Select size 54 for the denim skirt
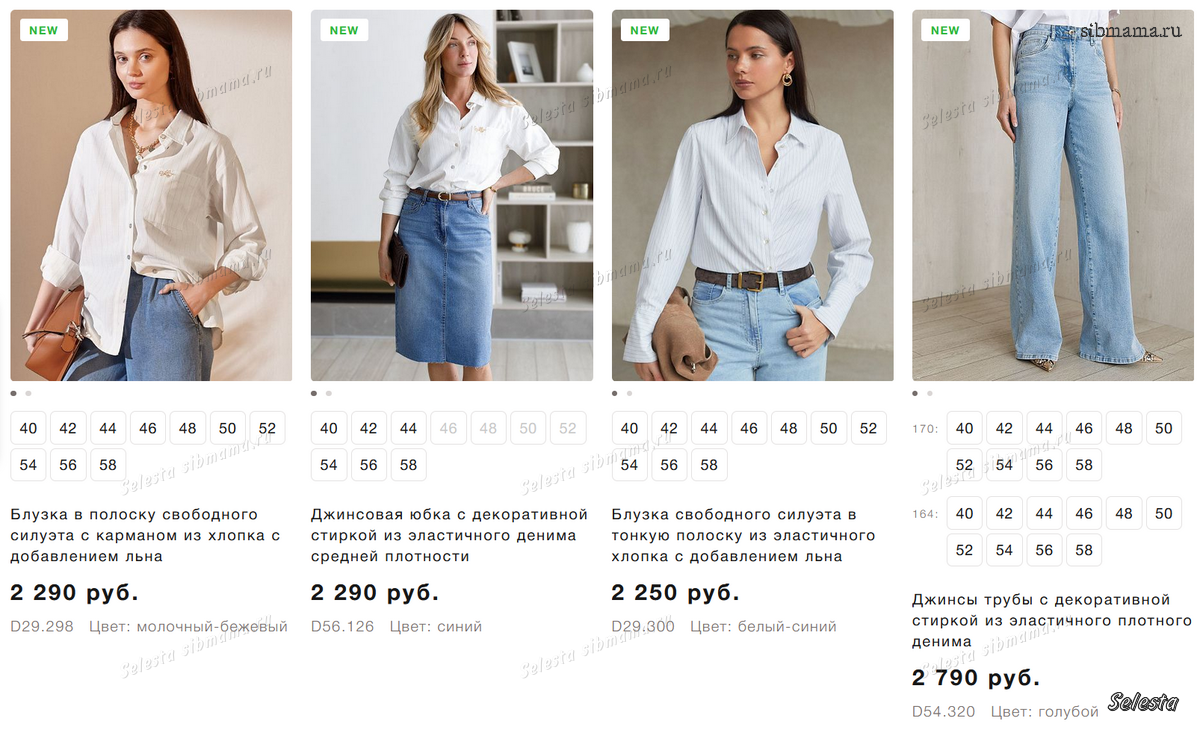Image resolution: width=1200 pixels, height=733 pixels. tap(329, 465)
